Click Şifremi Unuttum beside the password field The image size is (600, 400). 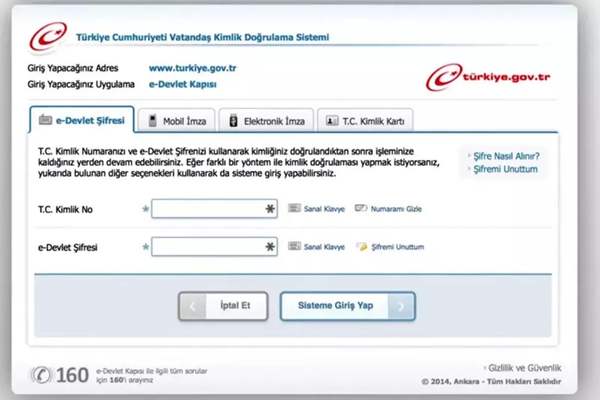coord(398,247)
